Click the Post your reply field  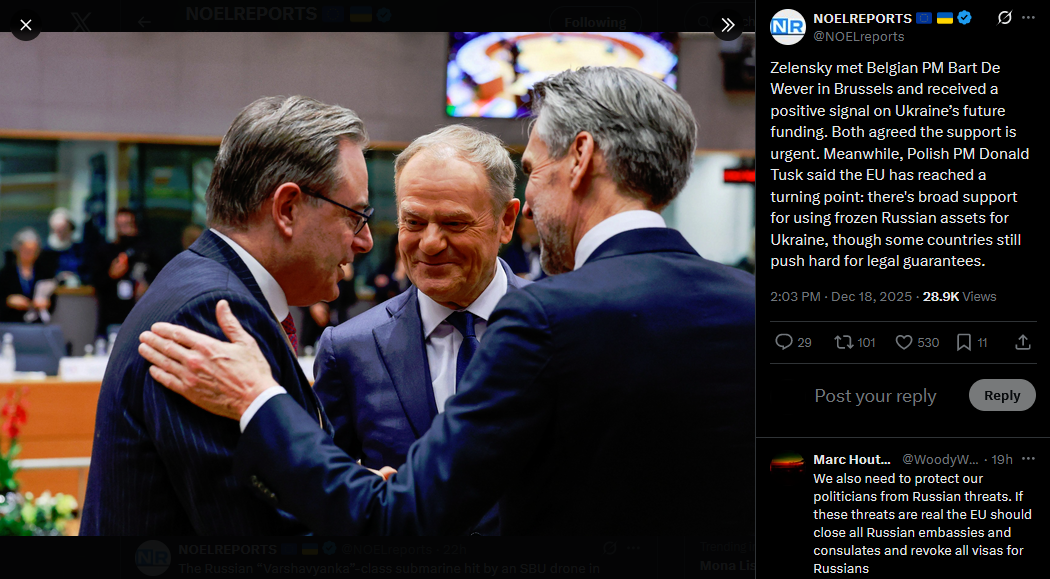pyautogui.click(x=875, y=396)
